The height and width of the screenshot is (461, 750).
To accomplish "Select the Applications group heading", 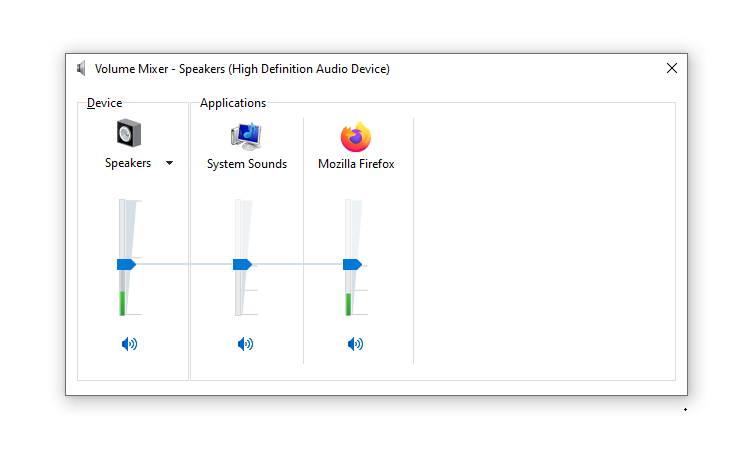I will (233, 103).
